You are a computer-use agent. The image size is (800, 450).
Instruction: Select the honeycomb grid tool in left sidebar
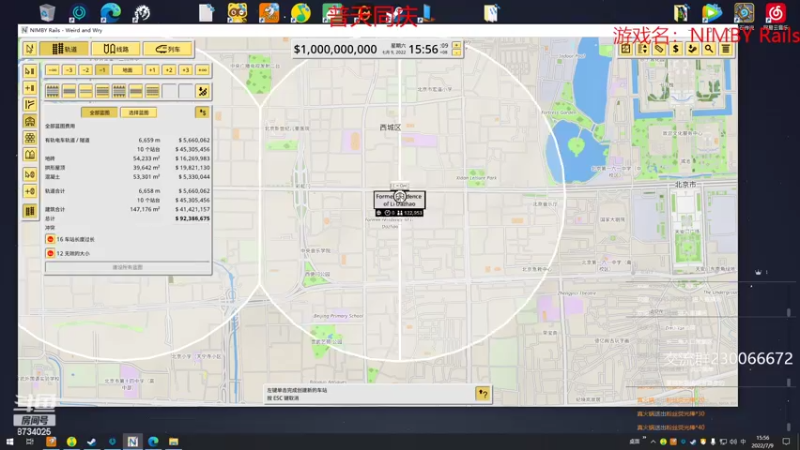(30, 138)
